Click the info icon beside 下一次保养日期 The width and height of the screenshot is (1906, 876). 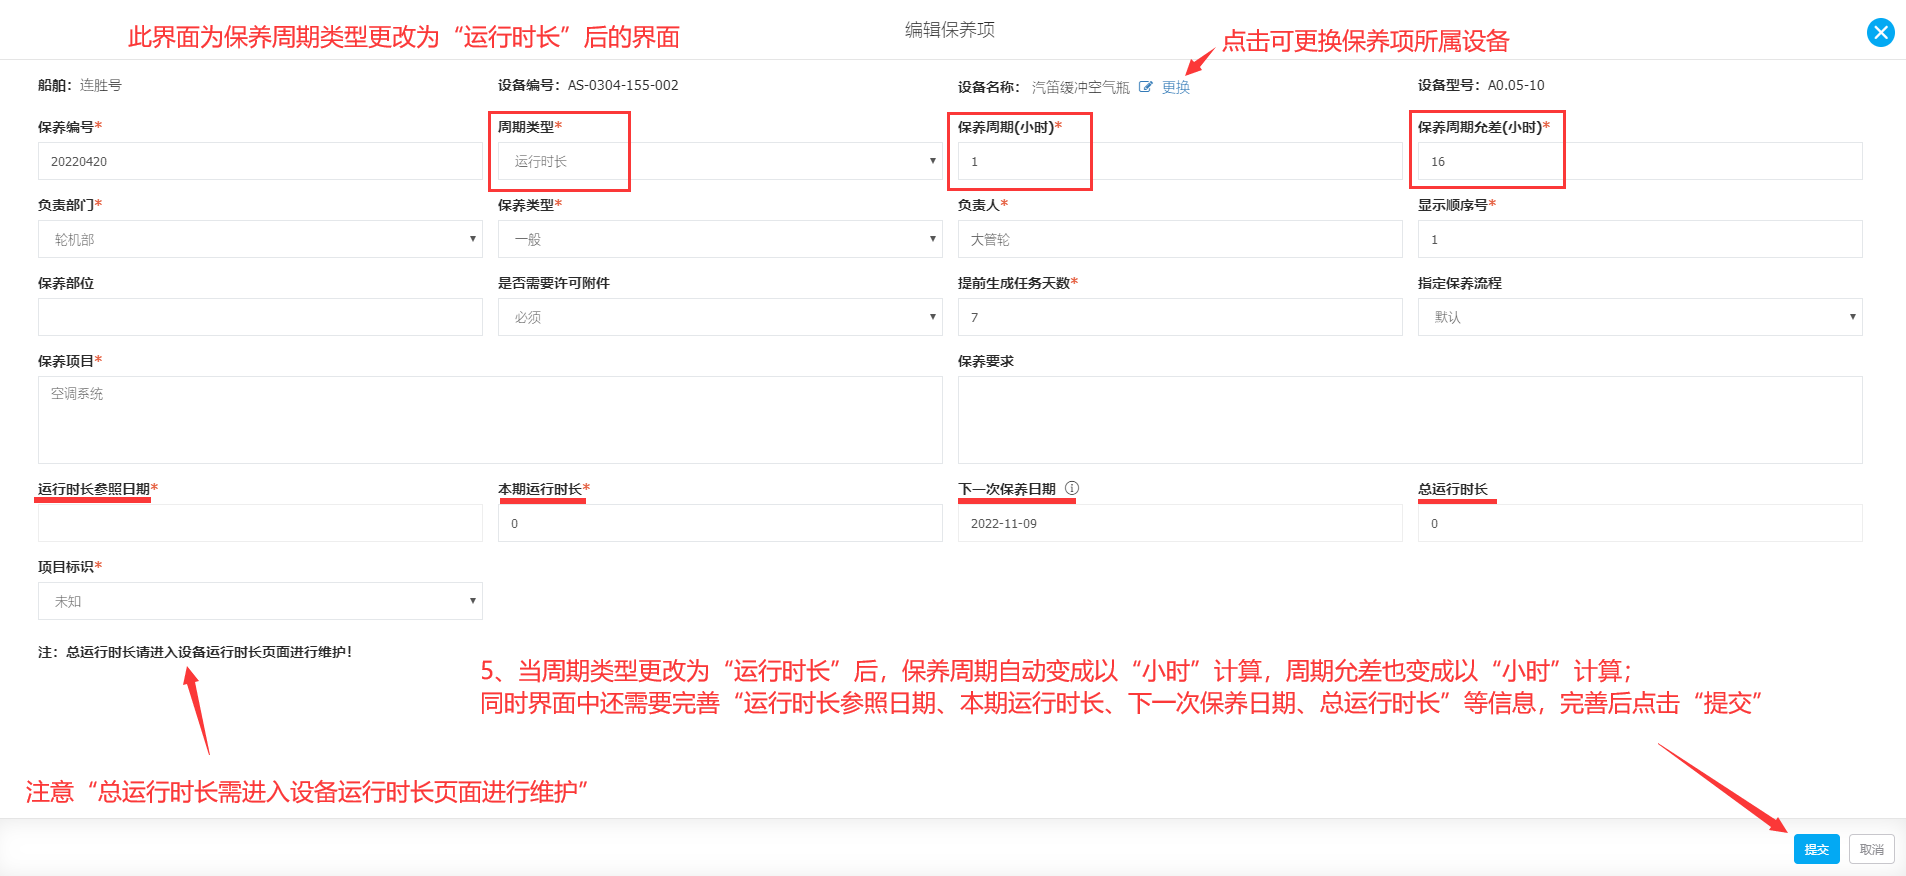(1072, 488)
